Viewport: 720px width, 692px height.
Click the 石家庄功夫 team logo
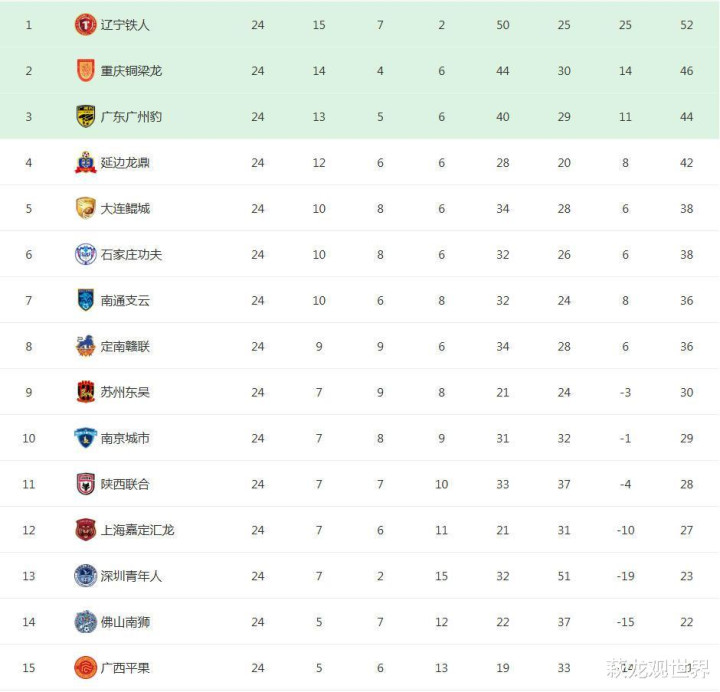pyautogui.click(x=85, y=255)
